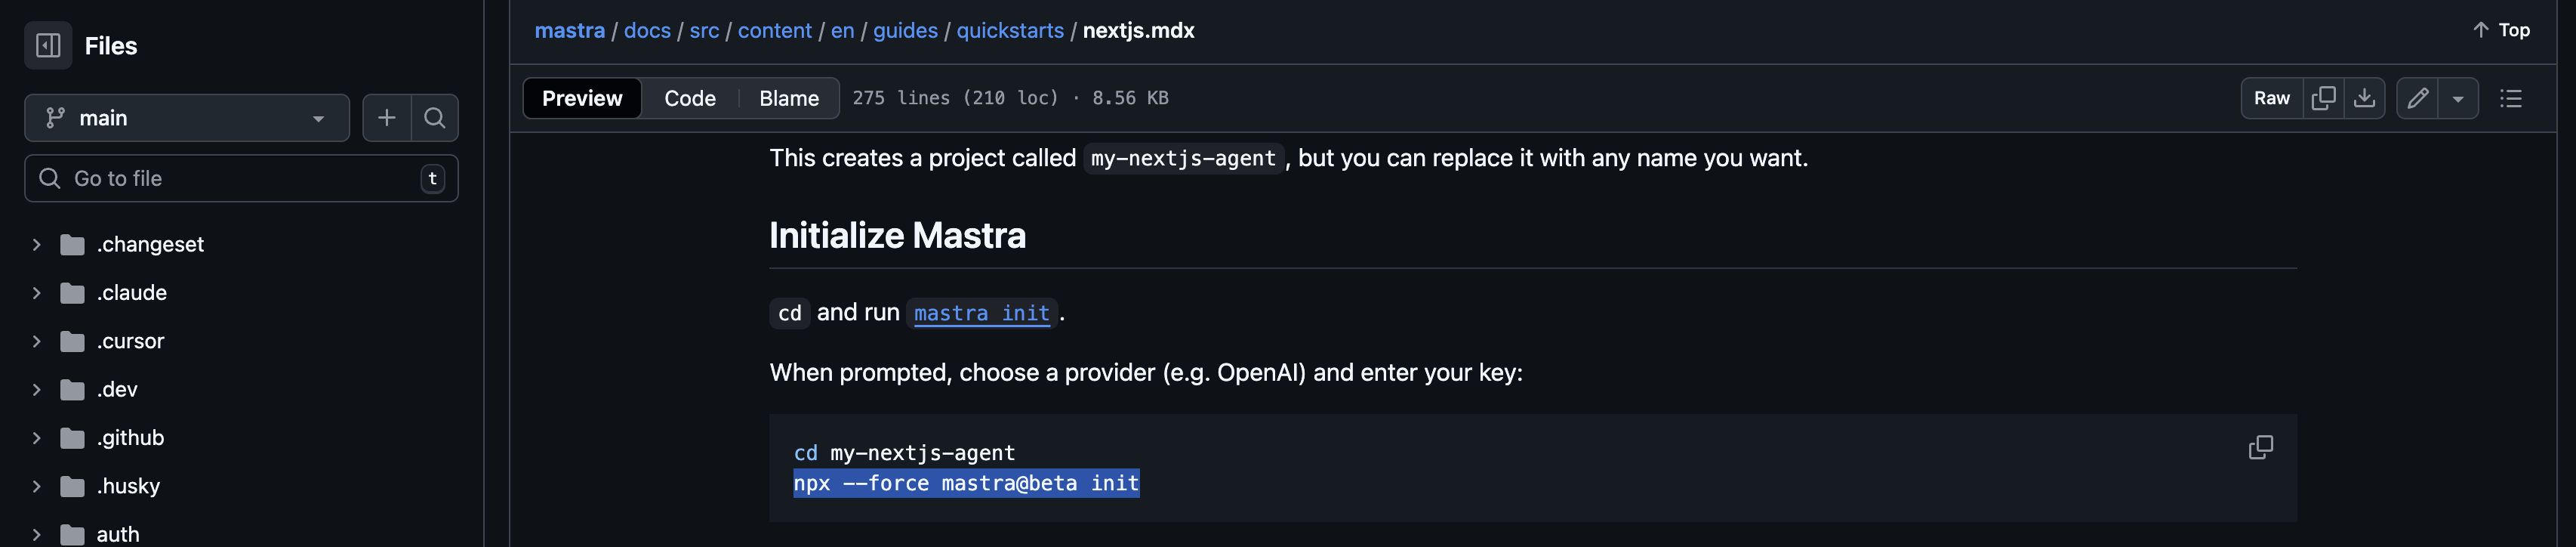Image resolution: width=2576 pixels, height=547 pixels.
Task: Copy the code block snippet
Action: click(x=2261, y=447)
